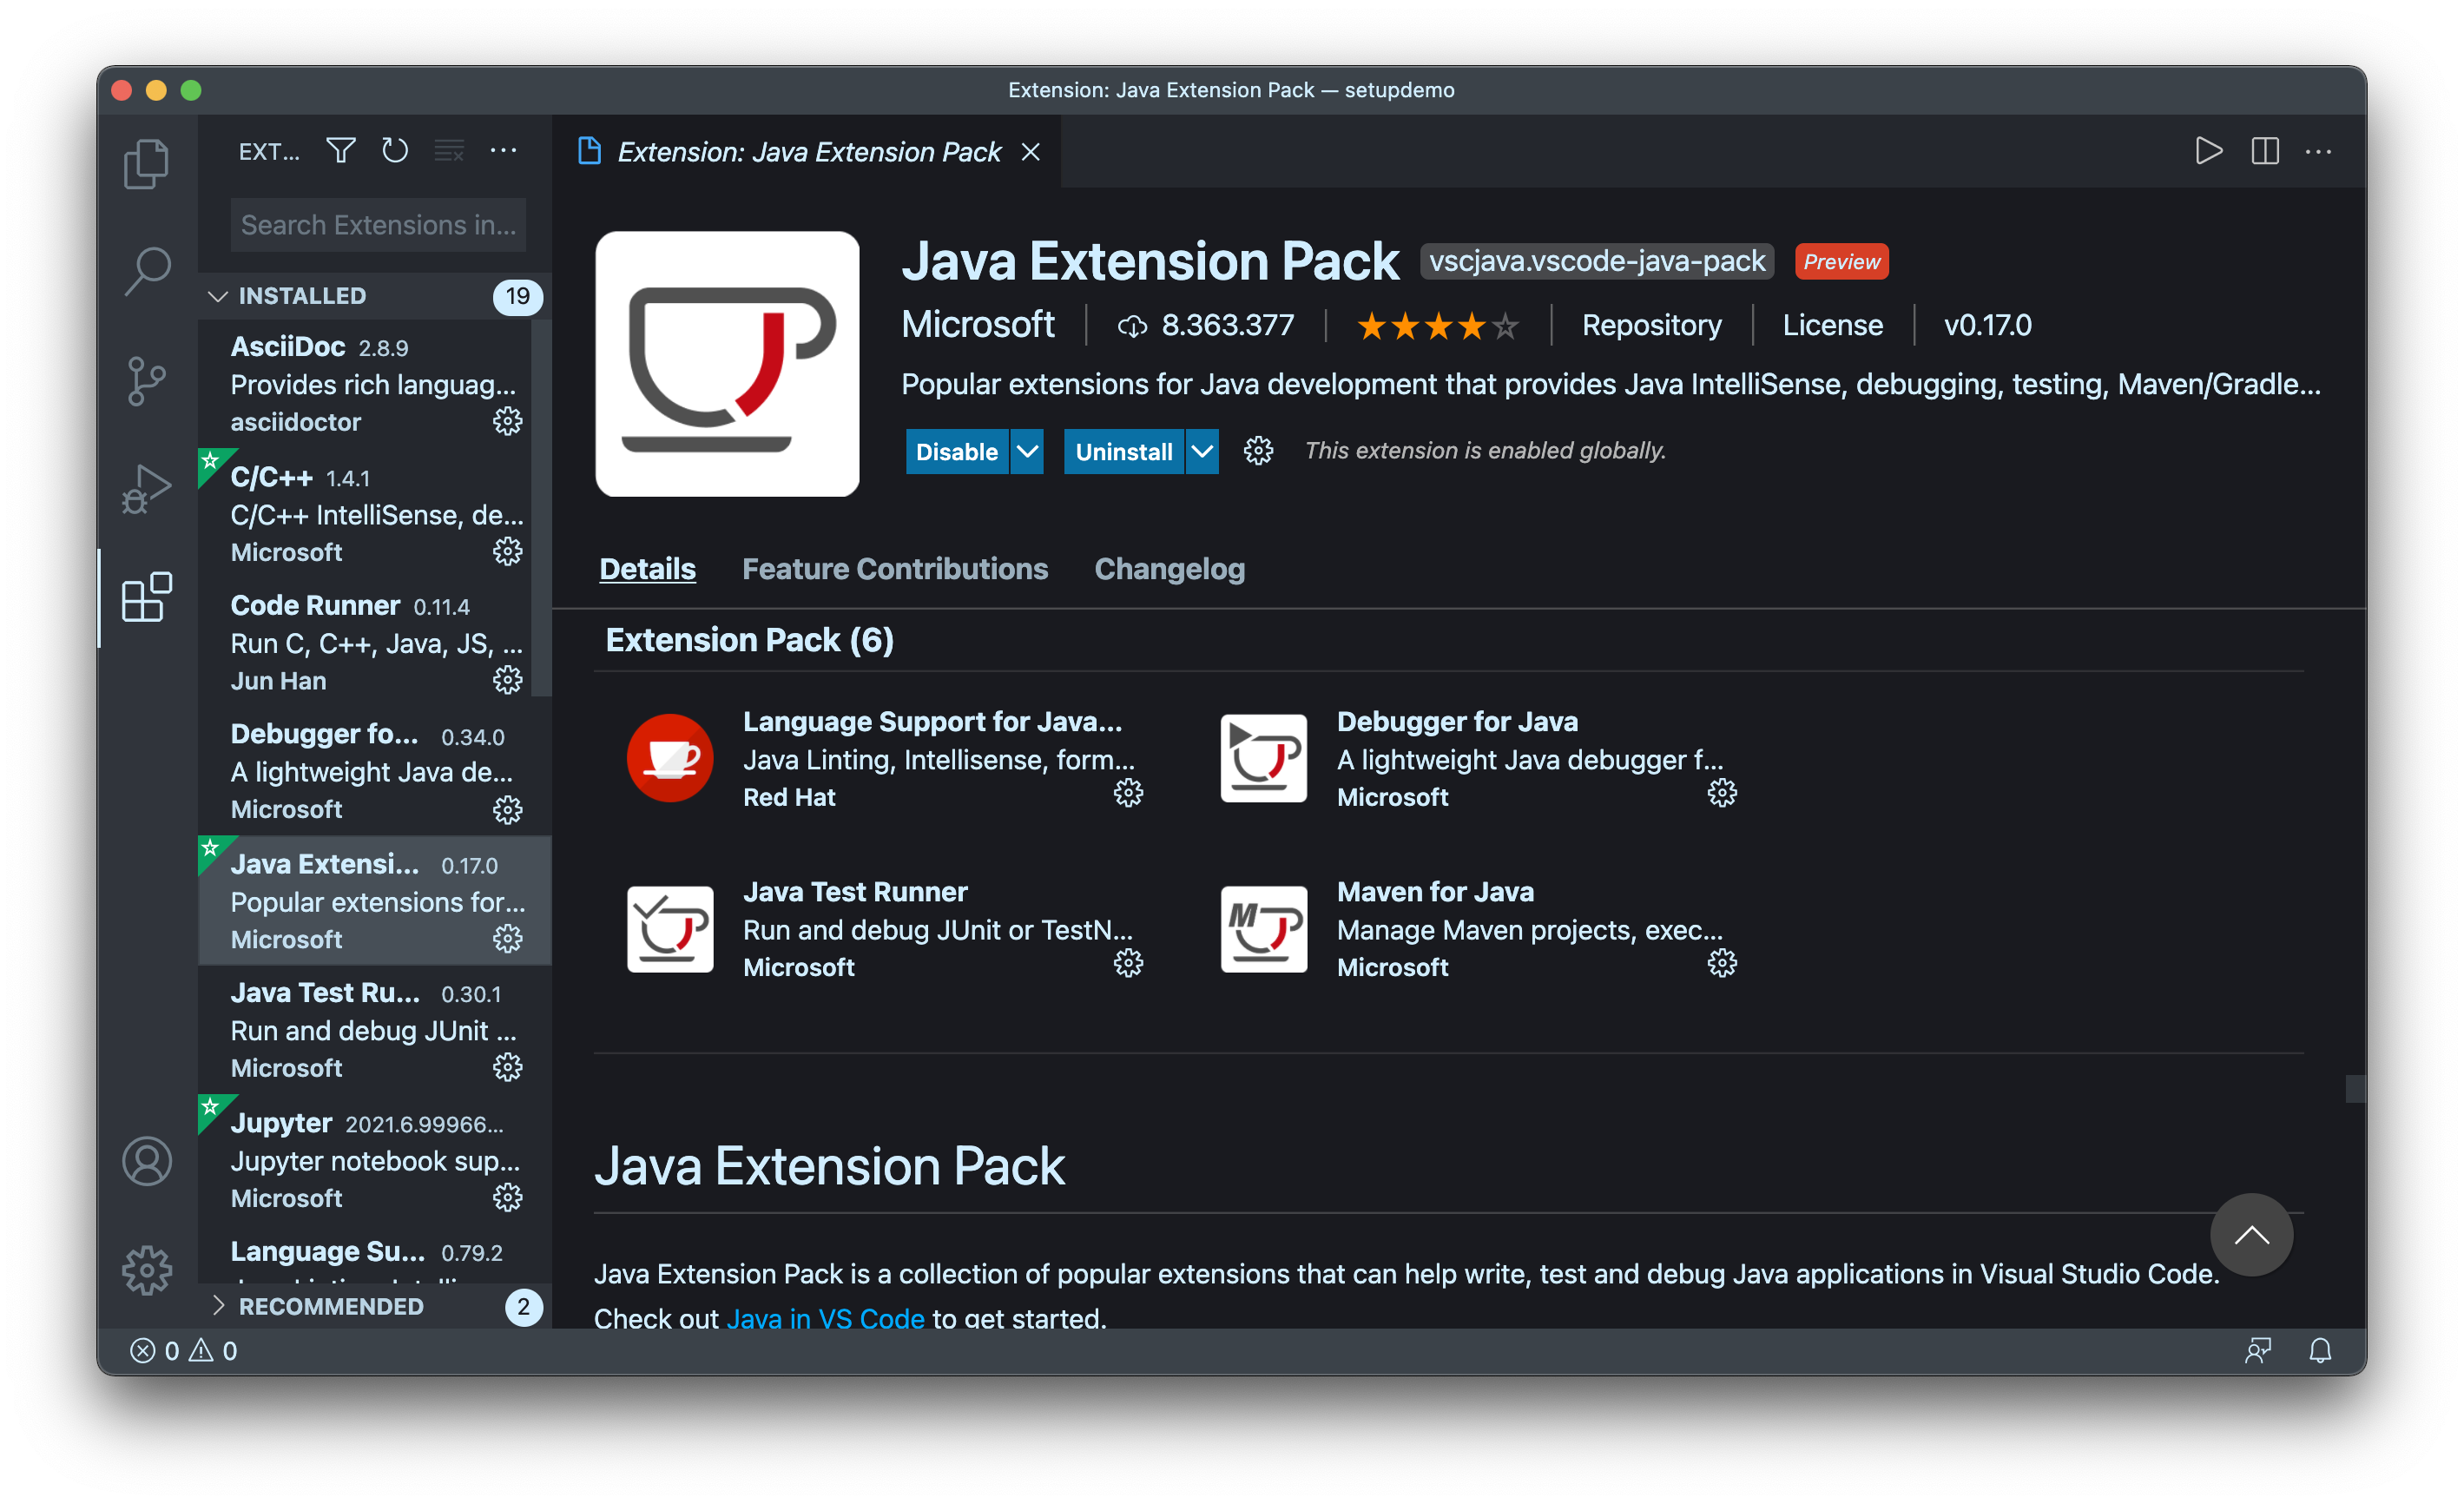Image resolution: width=2464 pixels, height=1504 pixels.
Task: Open manage gear for AsciiDoc extension
Action: (x=507, y=421)
